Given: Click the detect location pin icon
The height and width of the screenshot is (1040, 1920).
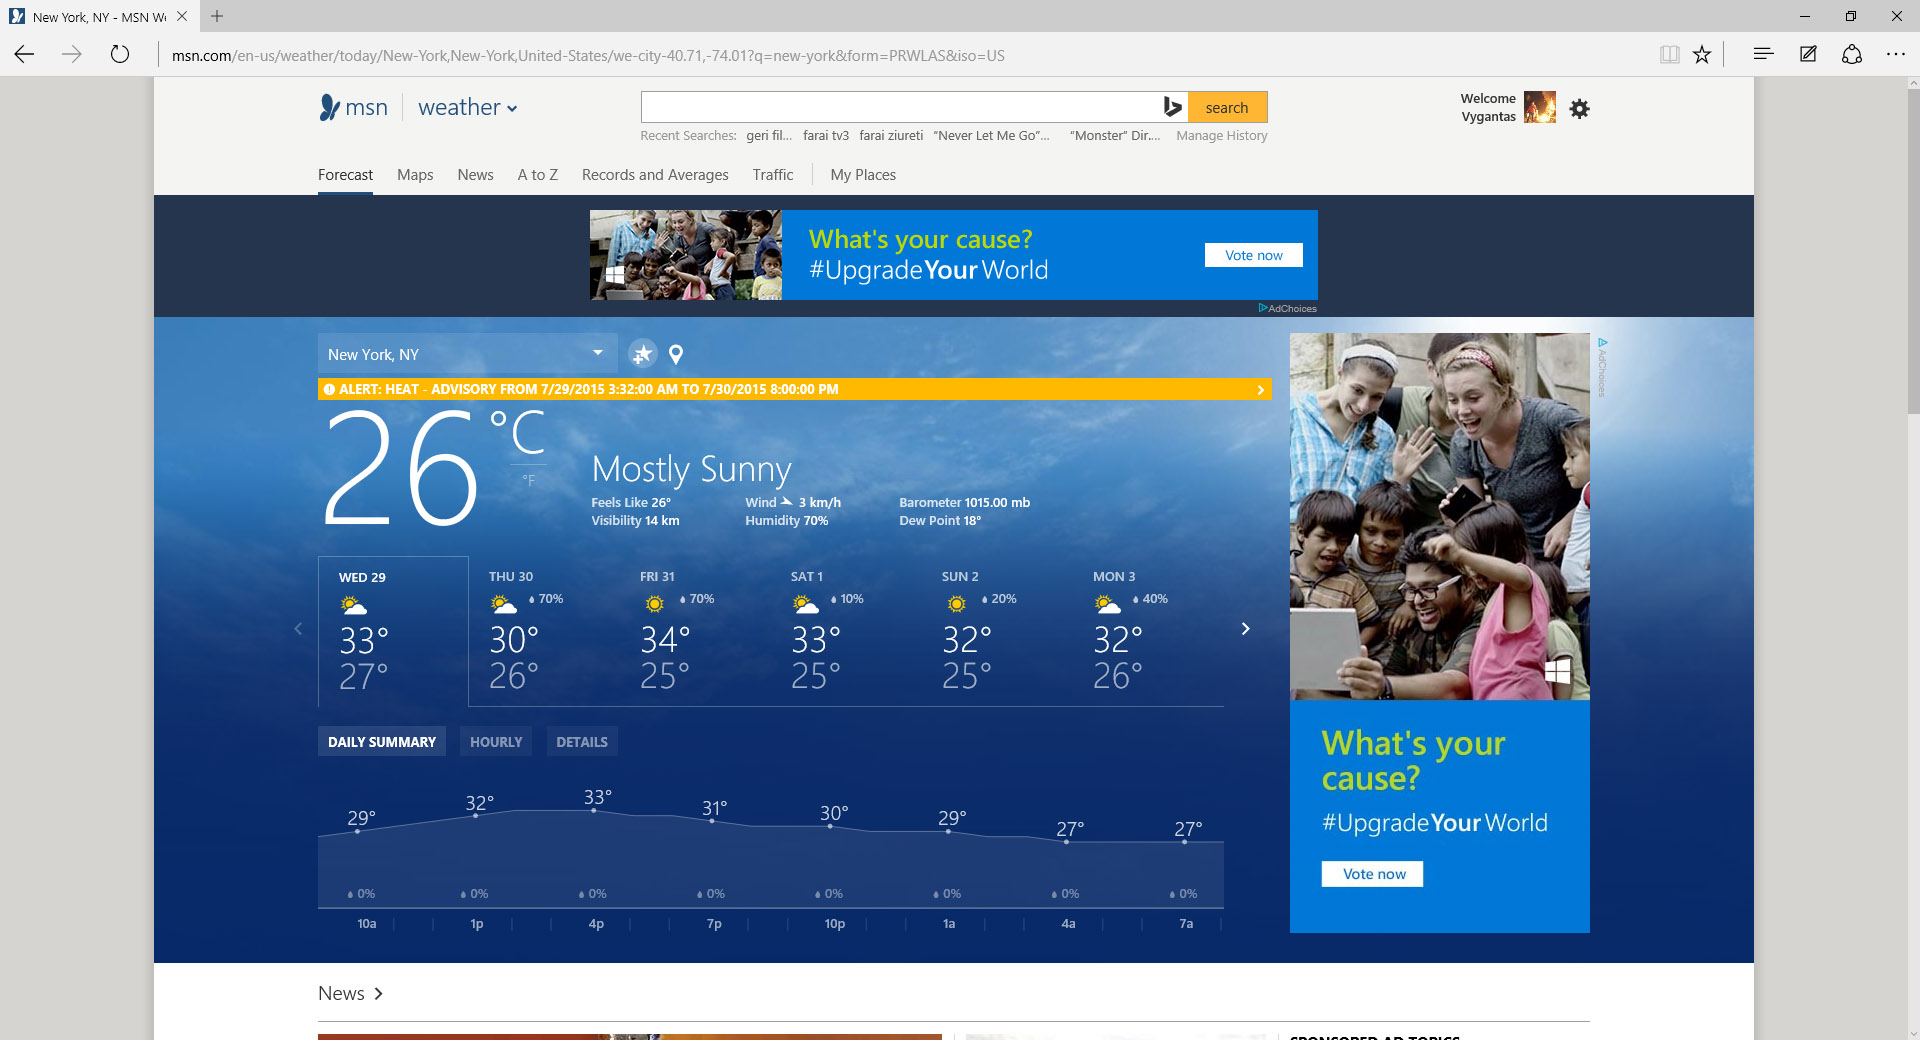Looking at the screenshot, I should click(676, 354).
